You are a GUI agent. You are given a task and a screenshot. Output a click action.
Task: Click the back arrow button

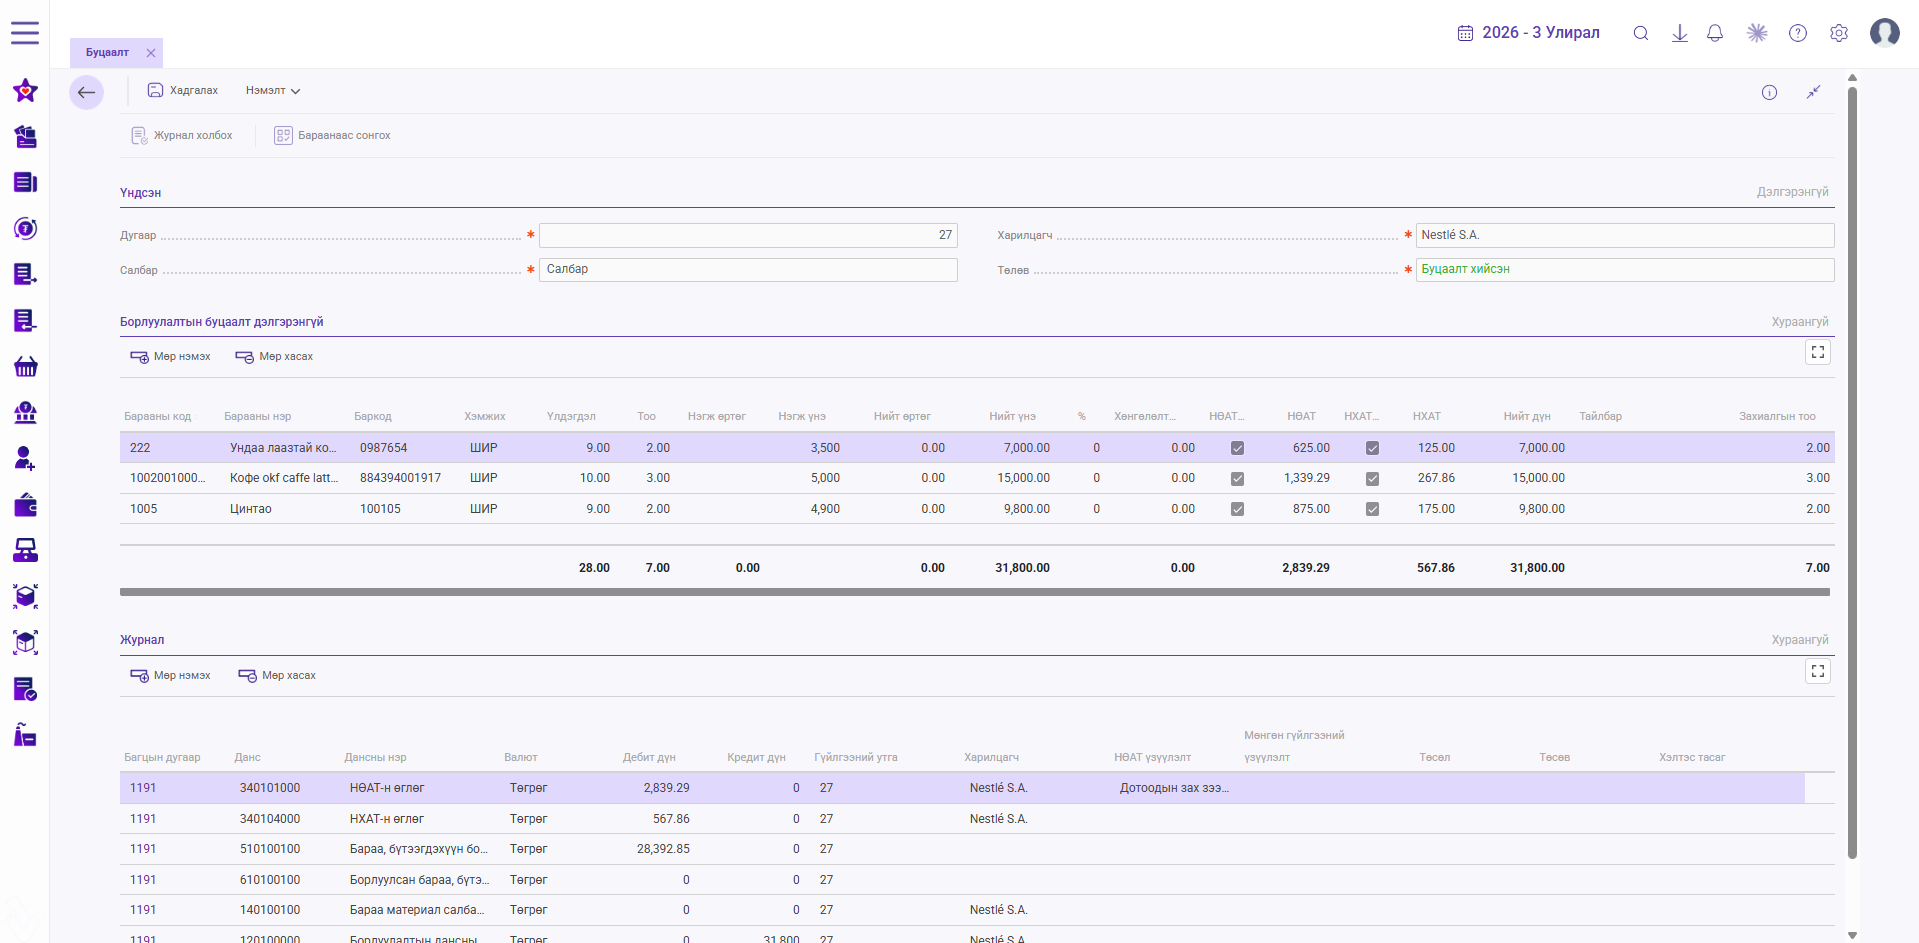pyautogui.click(x=87, y=92)
